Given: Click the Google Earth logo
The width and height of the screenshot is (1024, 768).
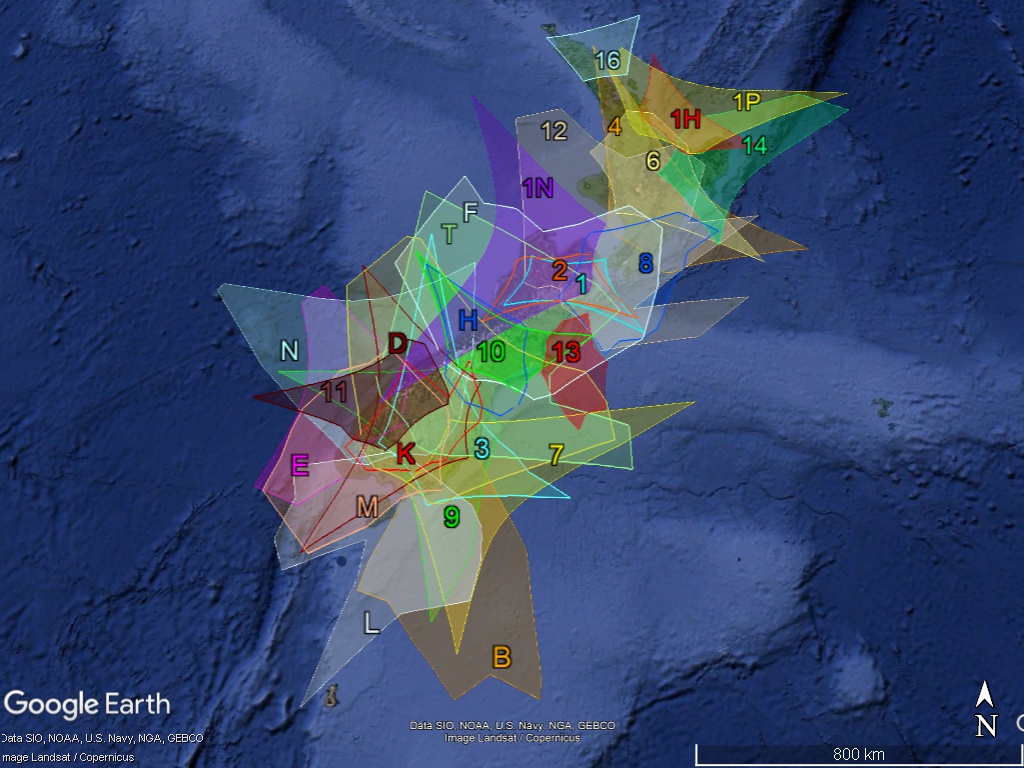Looking at the screenshot, I should tap(87, 704).
